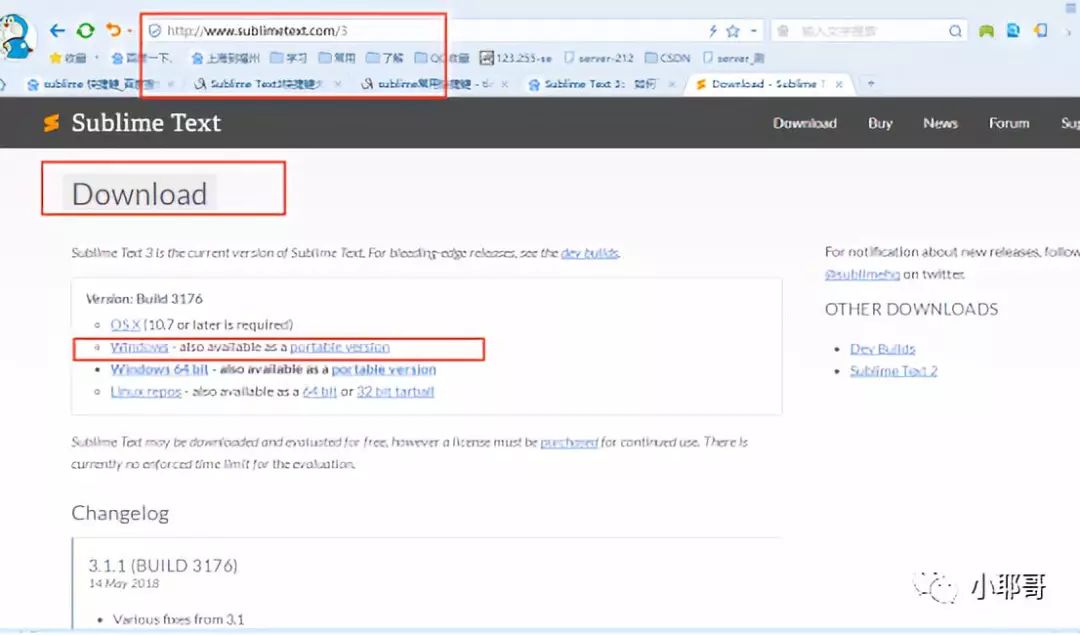Click the 3.1.1 (BUILD 3176) heading
1080x635 pixels.
[x=163, y=565]
